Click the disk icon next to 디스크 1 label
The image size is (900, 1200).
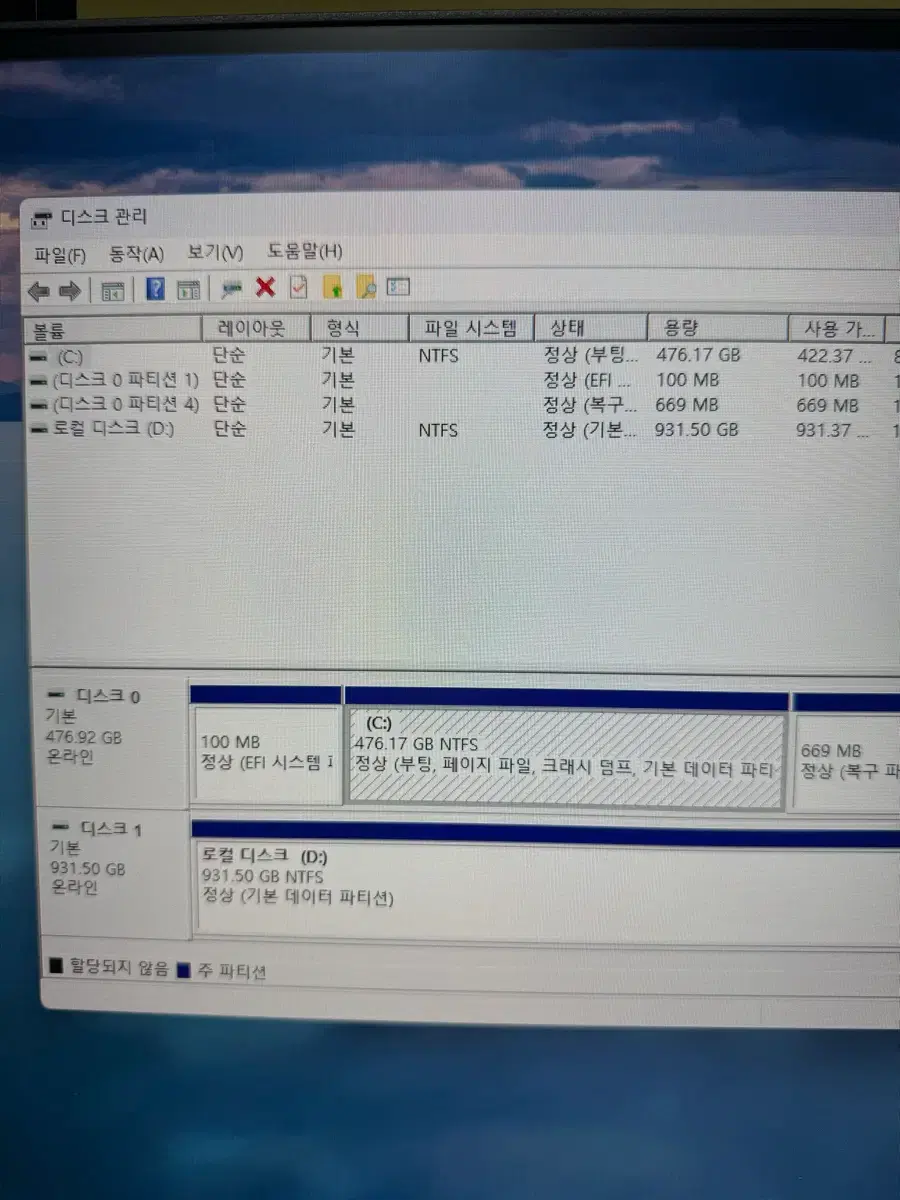[x=60, y=828]
